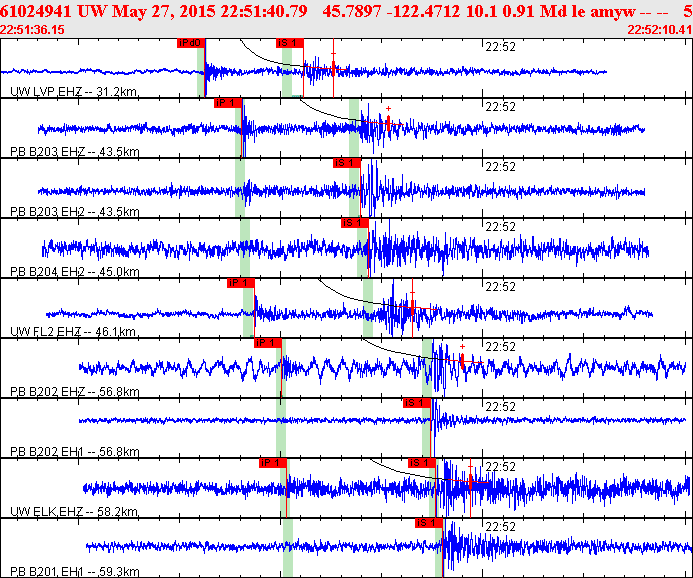
Task: Click the 22:52 time label on FL2 EHZ row
Action: click(x=500, y=287)
